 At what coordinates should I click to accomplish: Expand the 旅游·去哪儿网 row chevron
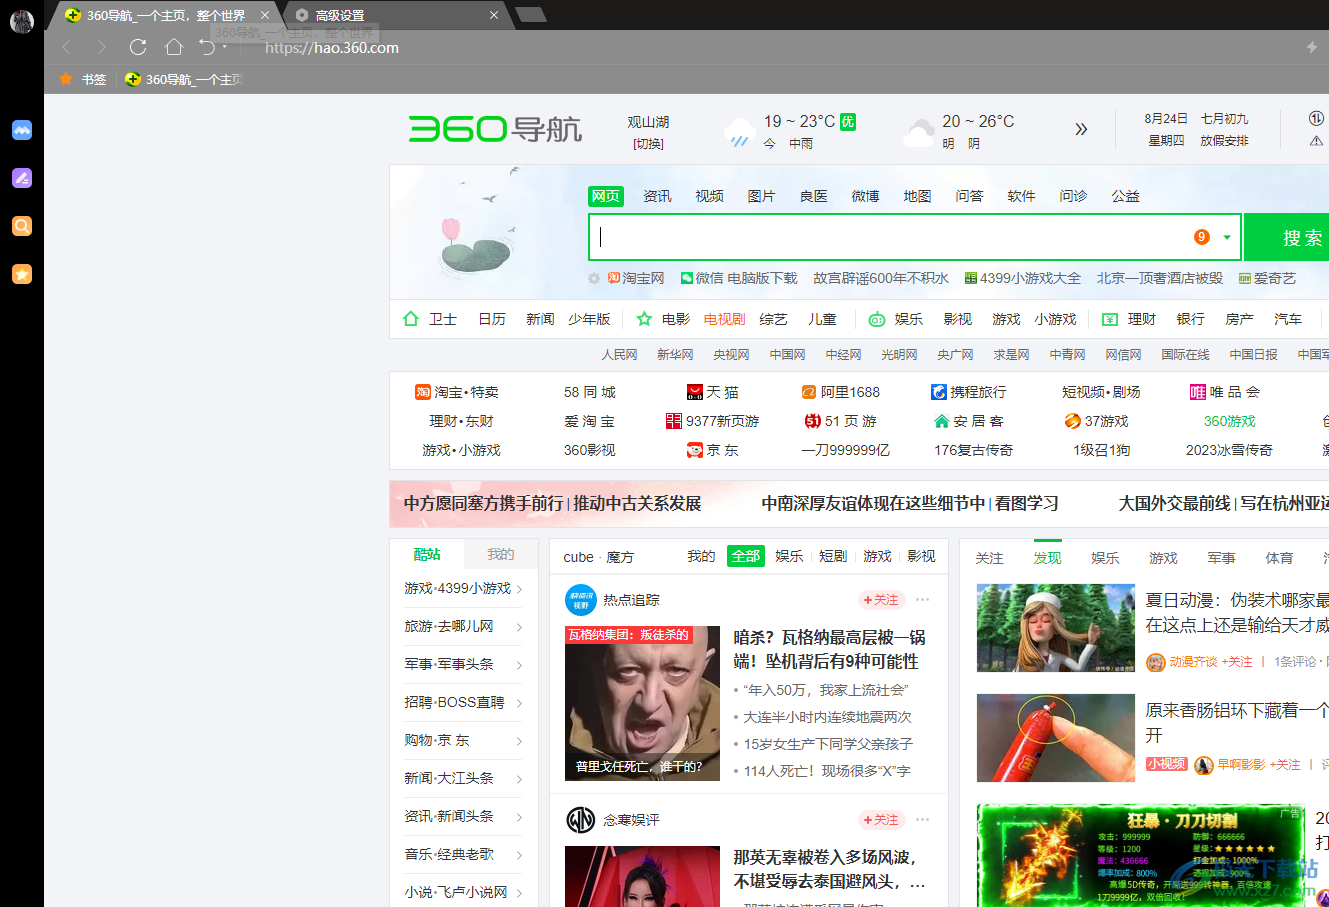[520, 627]
